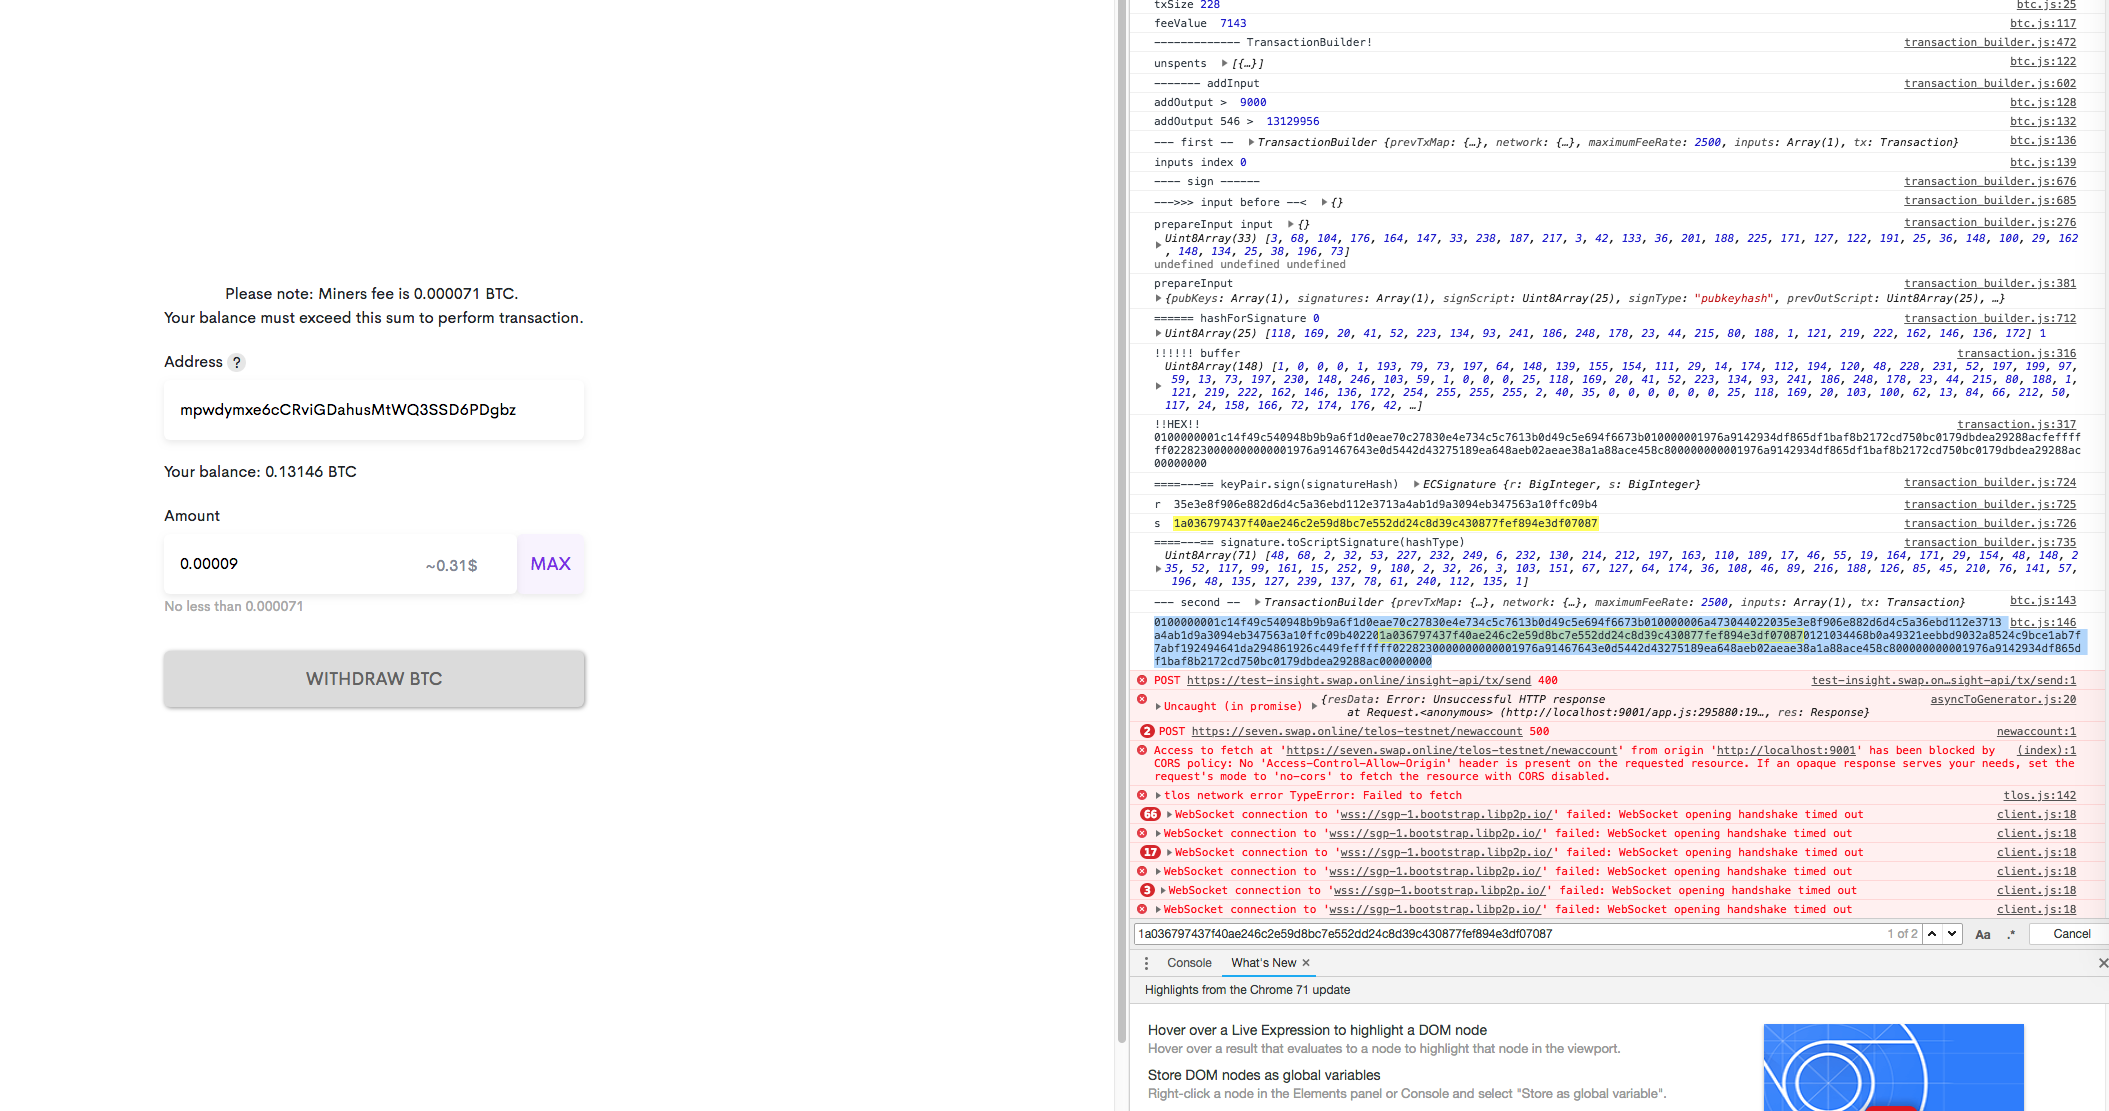Close the What's New tab with its x
Screen dimensions: 2109x1111
click(x=1306, y=963)
